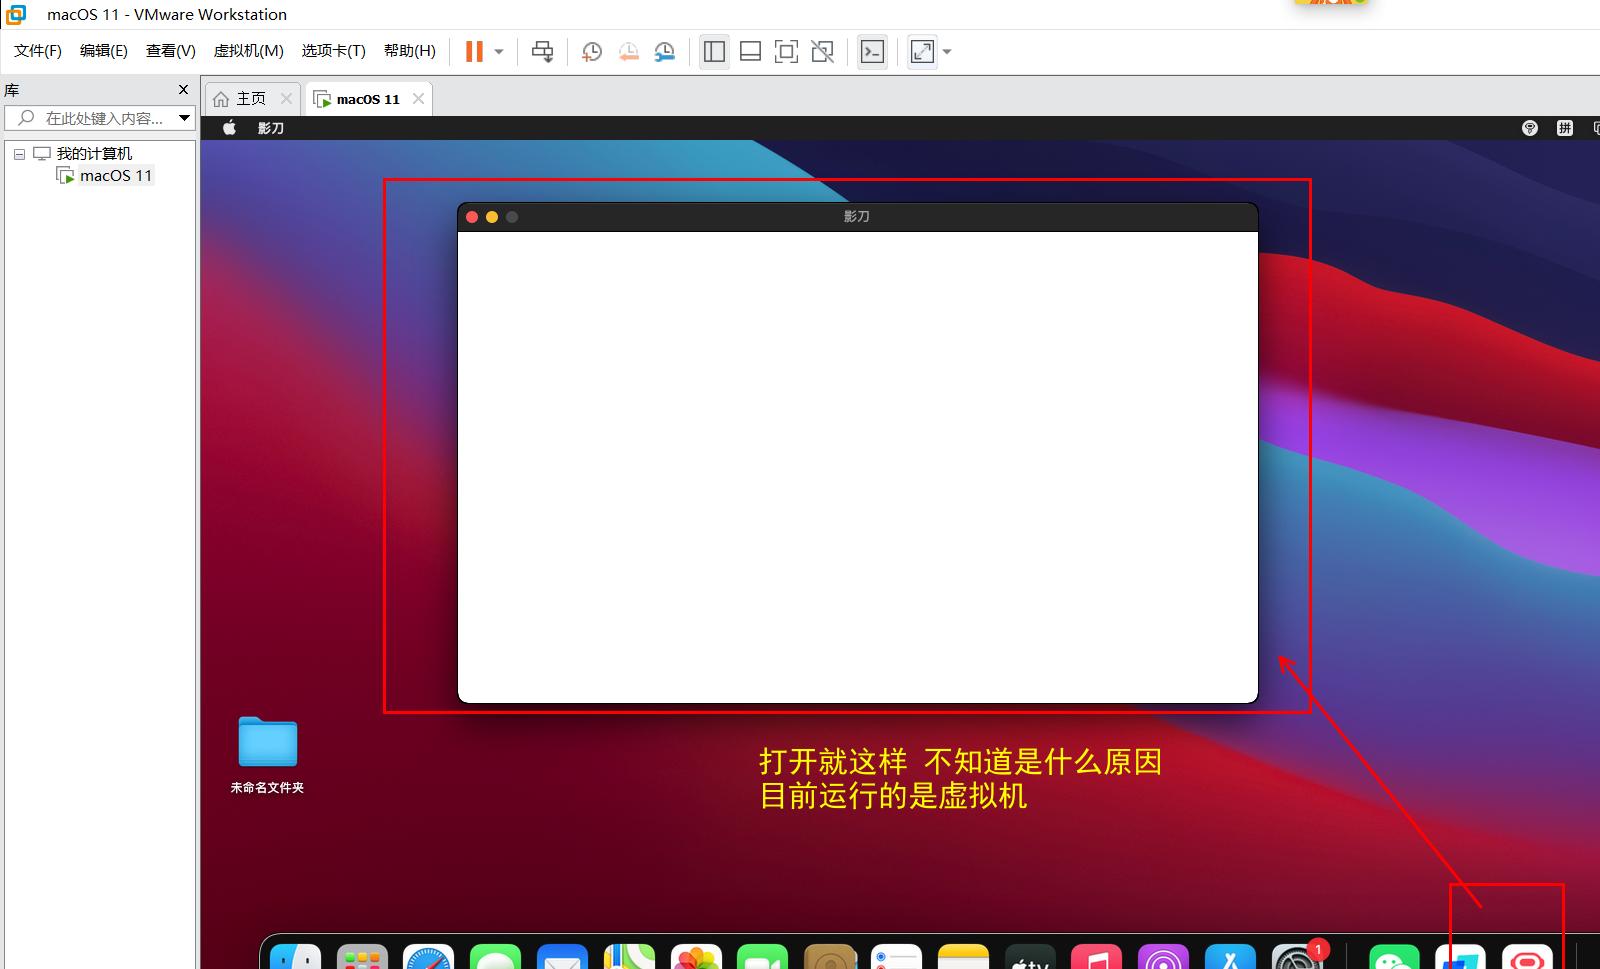Viewport: 1600px width, 969px height.
Task: Click the orange Pause virtual machine button
Action: pyautogui.click(x=474, y=52)
